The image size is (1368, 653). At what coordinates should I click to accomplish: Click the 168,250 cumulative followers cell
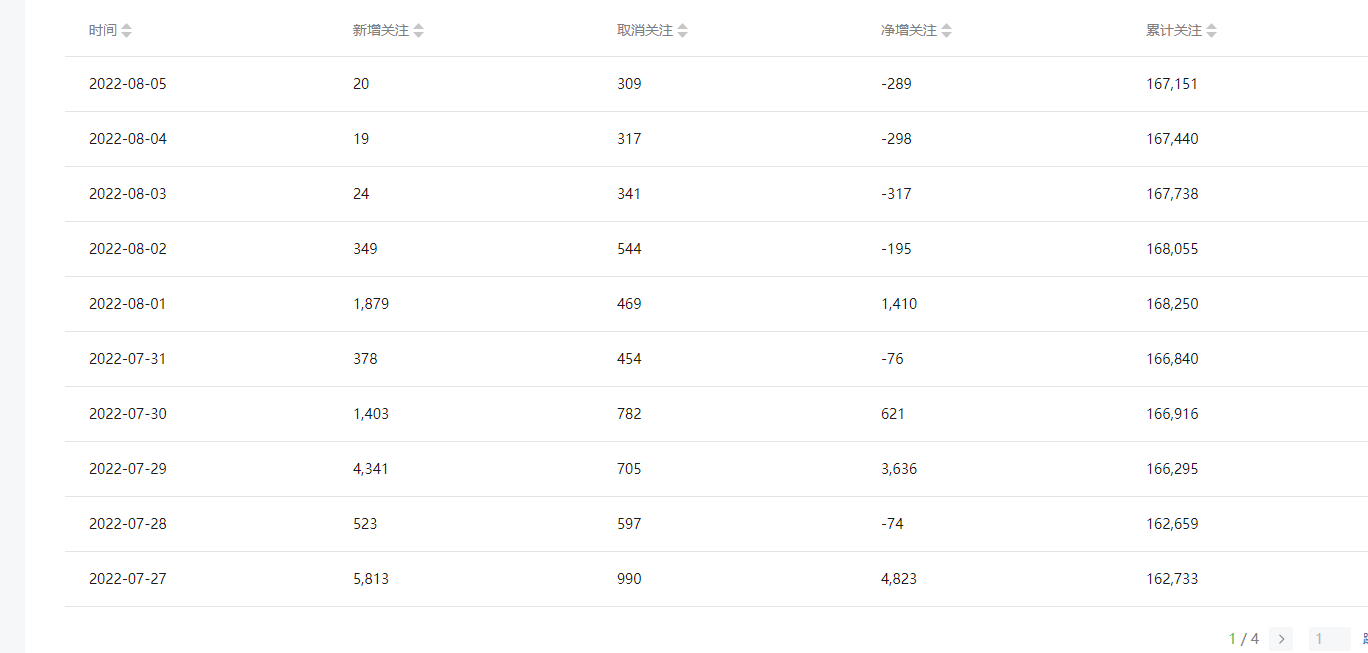pyautogui.click(x=1171, y=304)
